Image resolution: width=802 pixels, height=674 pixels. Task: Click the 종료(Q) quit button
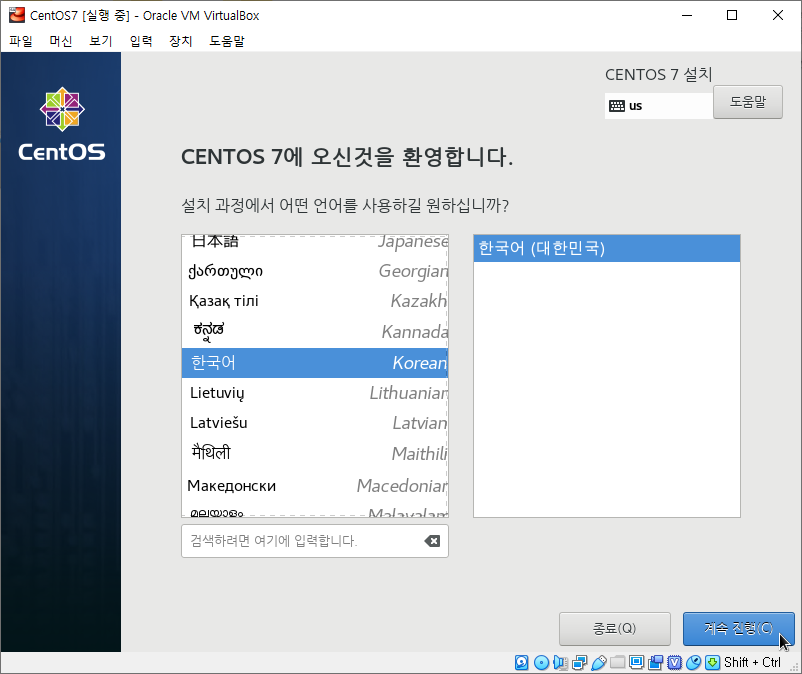614,628
